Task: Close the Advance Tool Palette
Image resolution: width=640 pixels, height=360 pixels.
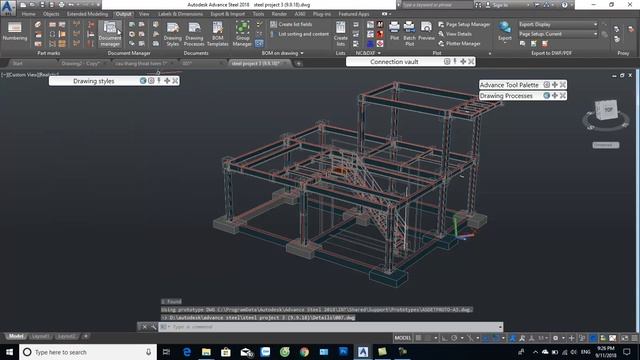Action: [x=563, y=84]
